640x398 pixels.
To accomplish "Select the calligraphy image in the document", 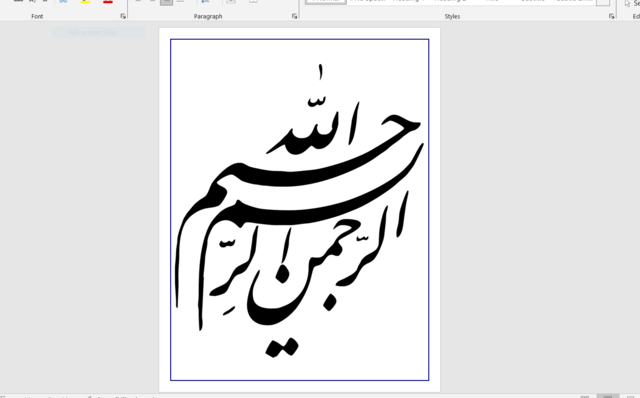I will [x=299, y=210].
